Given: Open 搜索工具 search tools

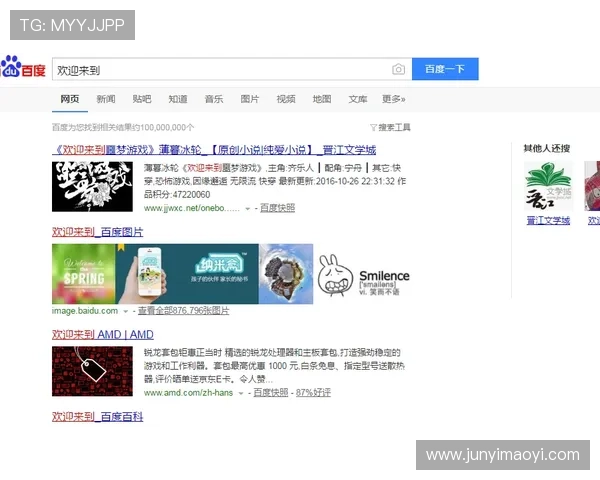Looking at the screenshot, I should (395, 127).
